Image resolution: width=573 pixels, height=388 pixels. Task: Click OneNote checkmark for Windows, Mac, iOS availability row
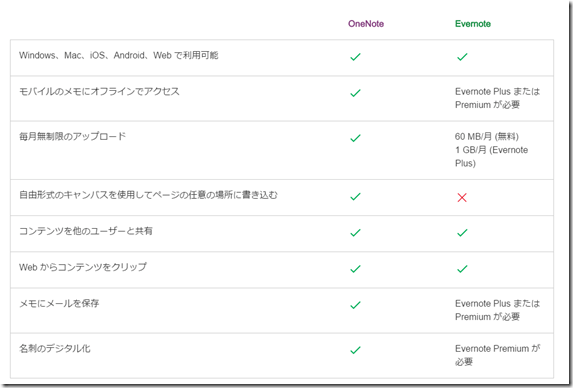click(356, 57)
